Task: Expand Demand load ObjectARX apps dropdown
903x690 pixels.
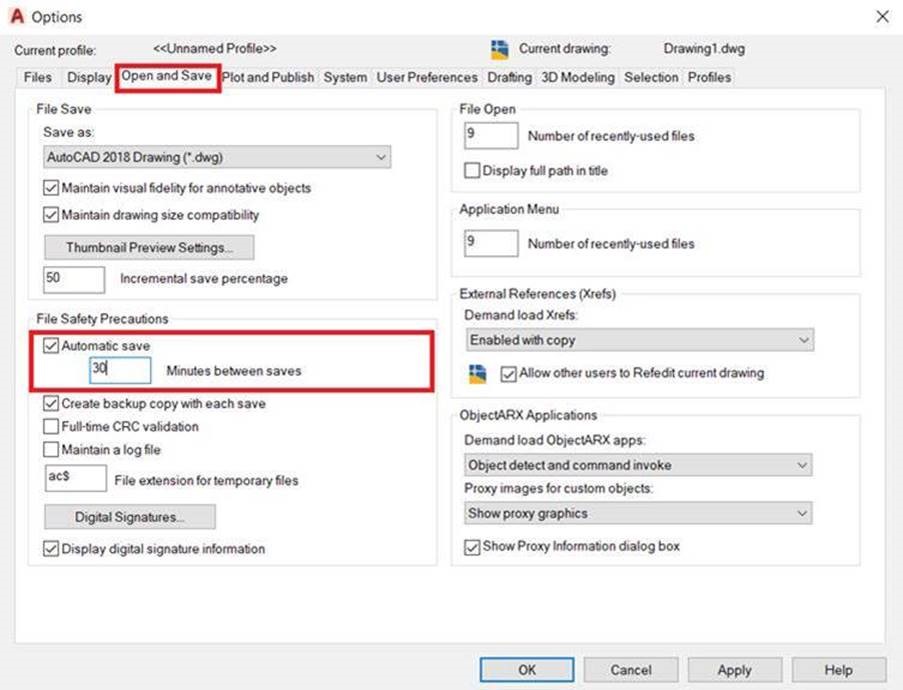Action: [638, 465]
